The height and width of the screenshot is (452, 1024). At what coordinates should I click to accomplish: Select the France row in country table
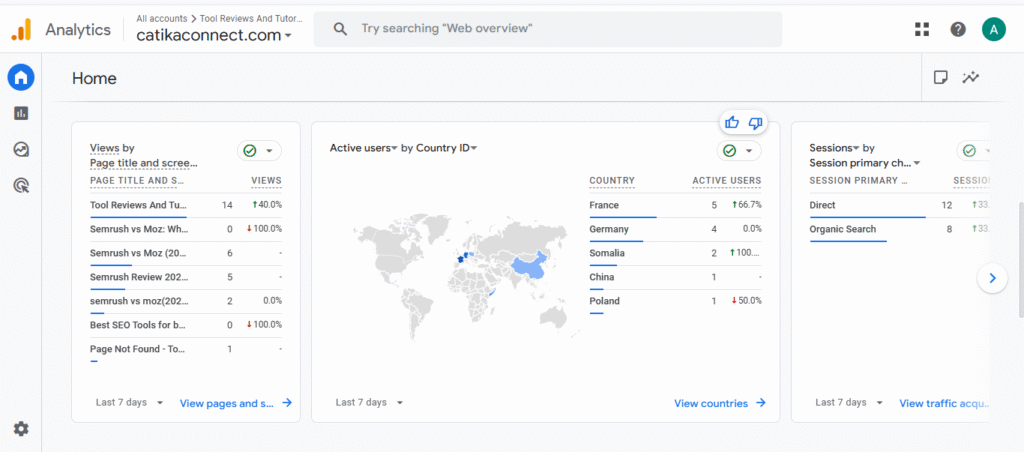[x=604, y=205]
